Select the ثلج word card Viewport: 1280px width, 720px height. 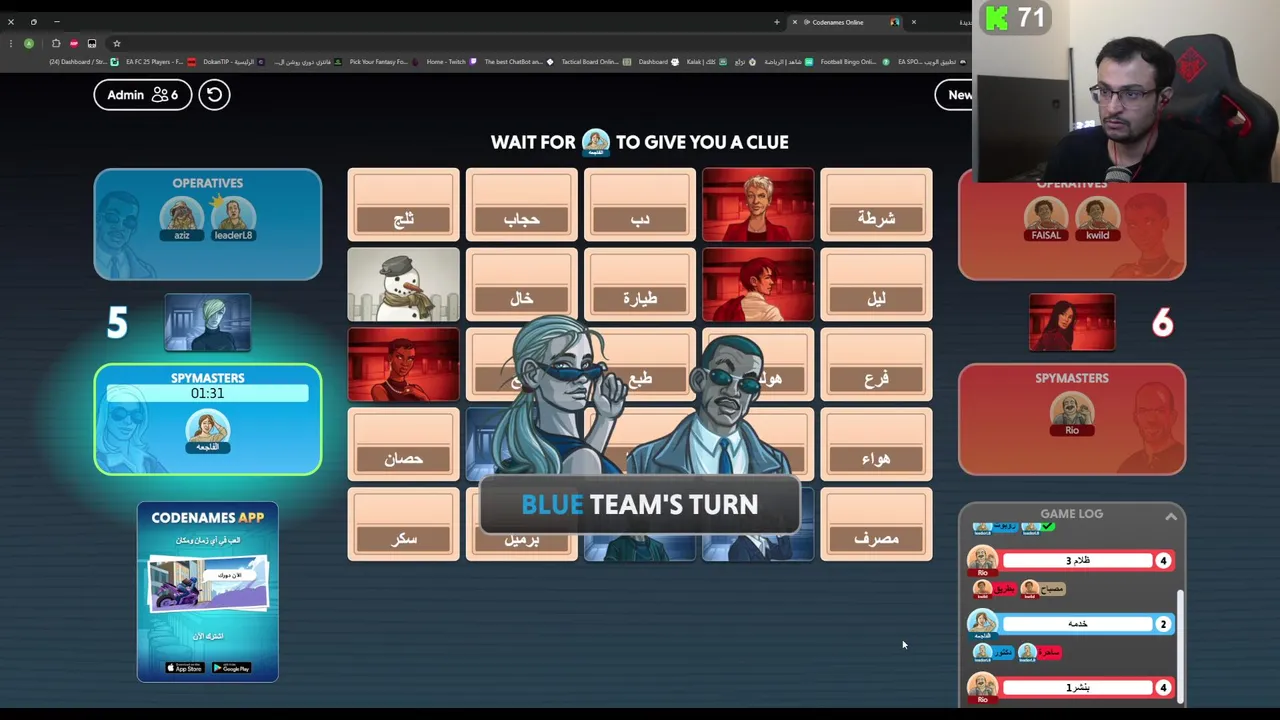[x=403, y=205]
